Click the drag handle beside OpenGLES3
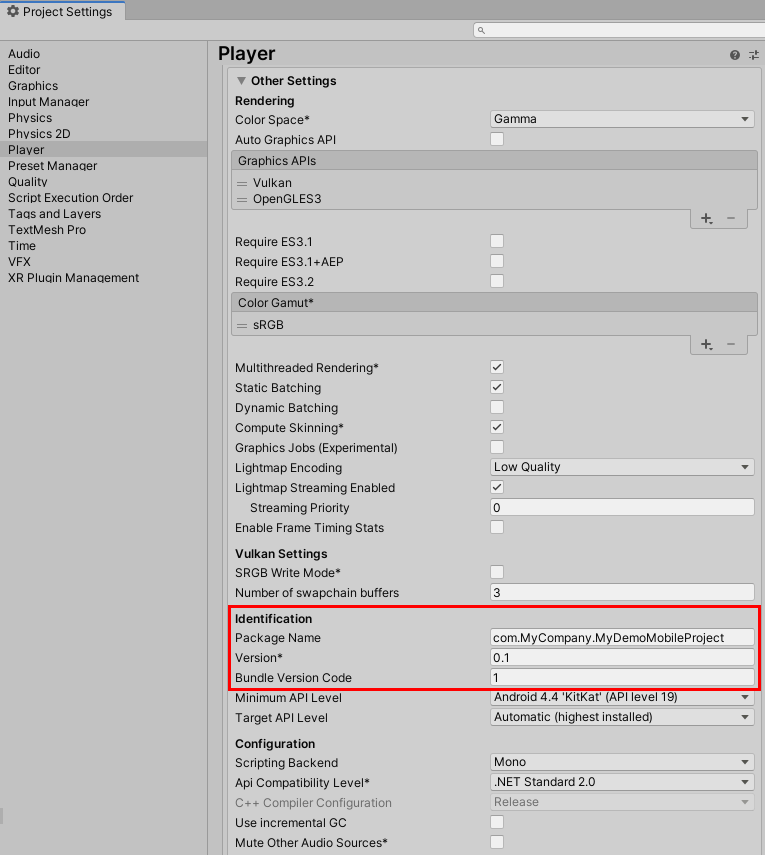765x855 pixels. [x=242, y=200]
